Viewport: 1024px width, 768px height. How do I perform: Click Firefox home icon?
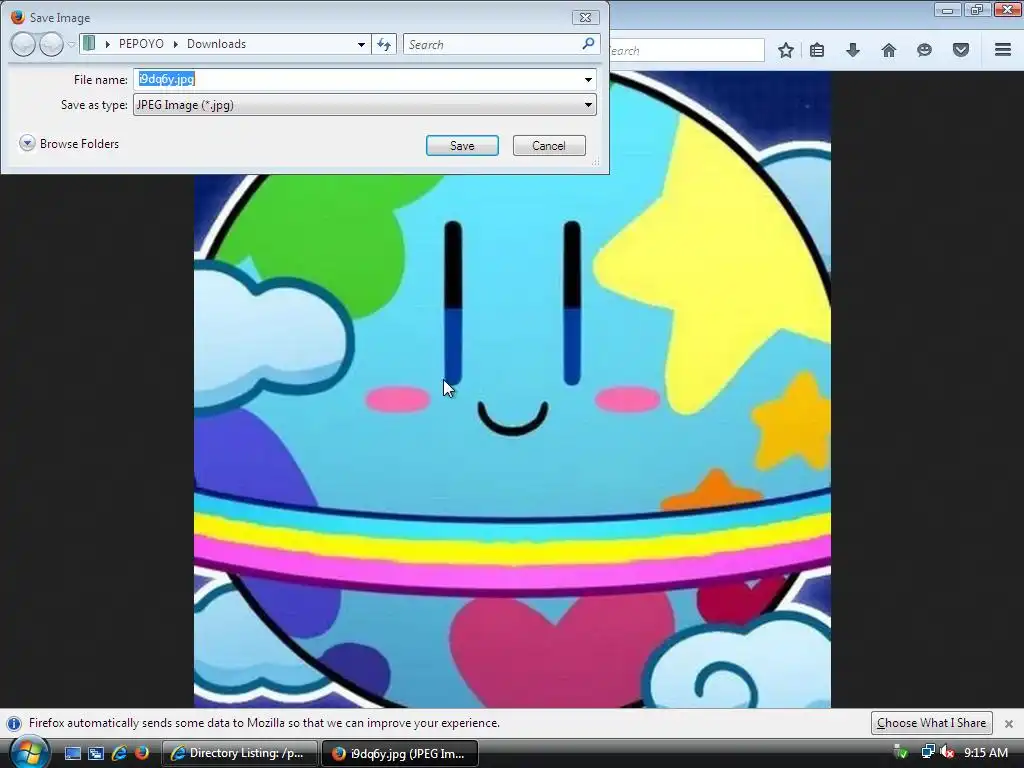click(889, 50)
